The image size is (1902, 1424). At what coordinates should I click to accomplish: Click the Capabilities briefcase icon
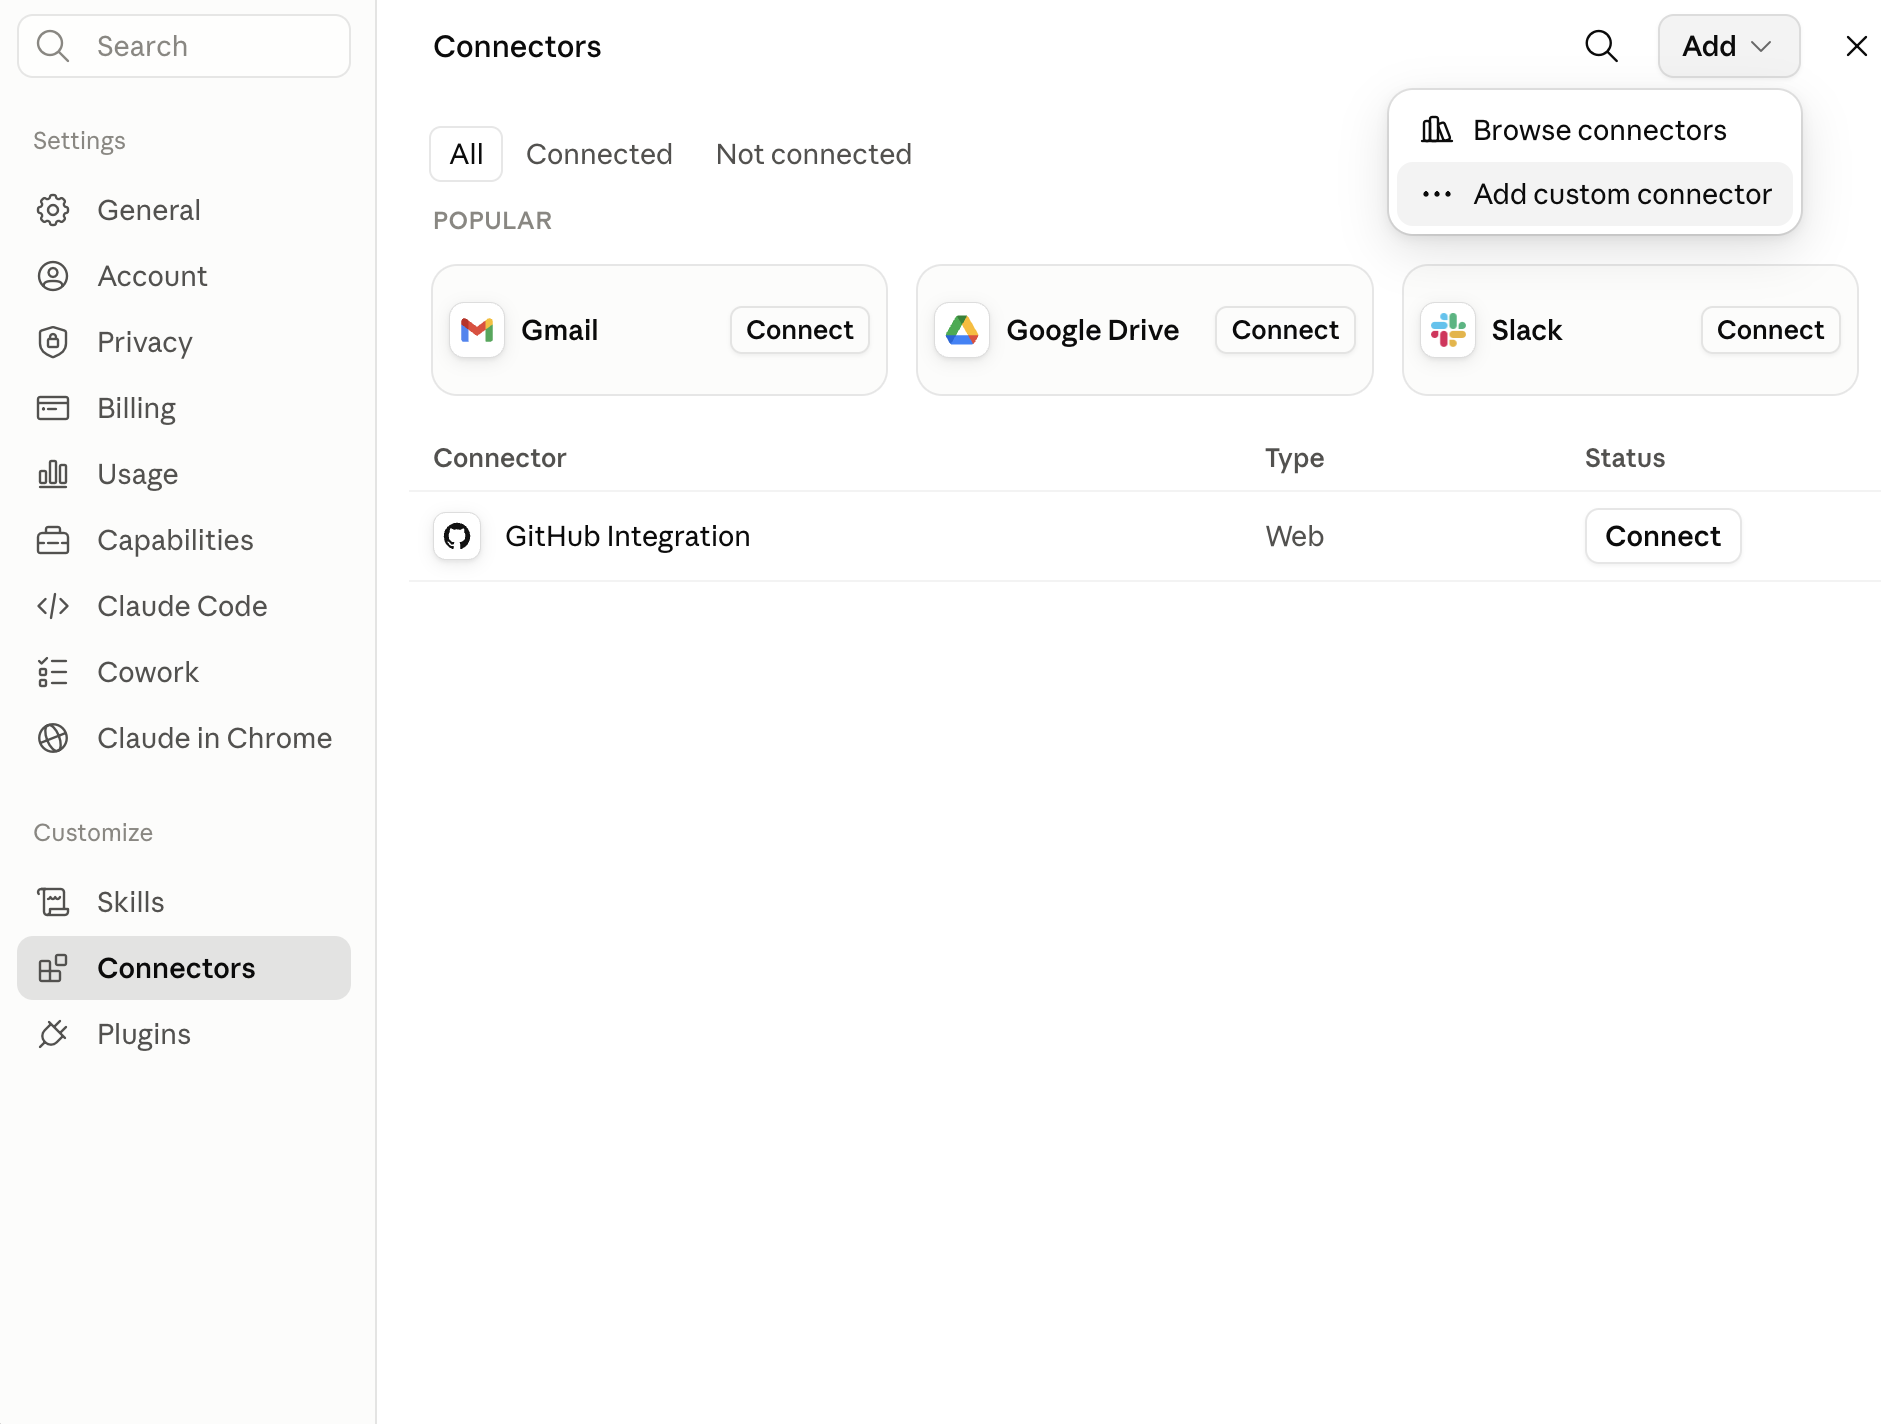coord(53,540)
